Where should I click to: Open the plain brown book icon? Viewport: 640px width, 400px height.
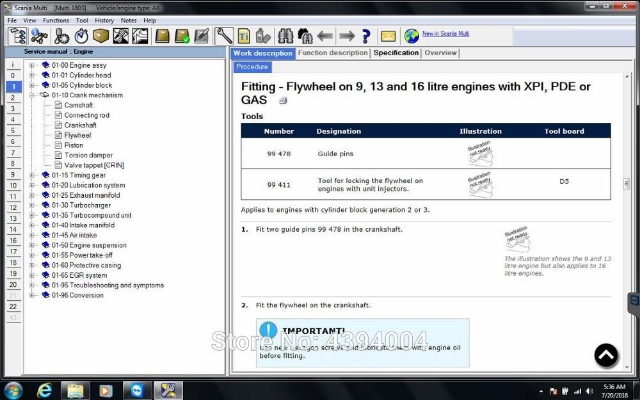tap(162, 36)
